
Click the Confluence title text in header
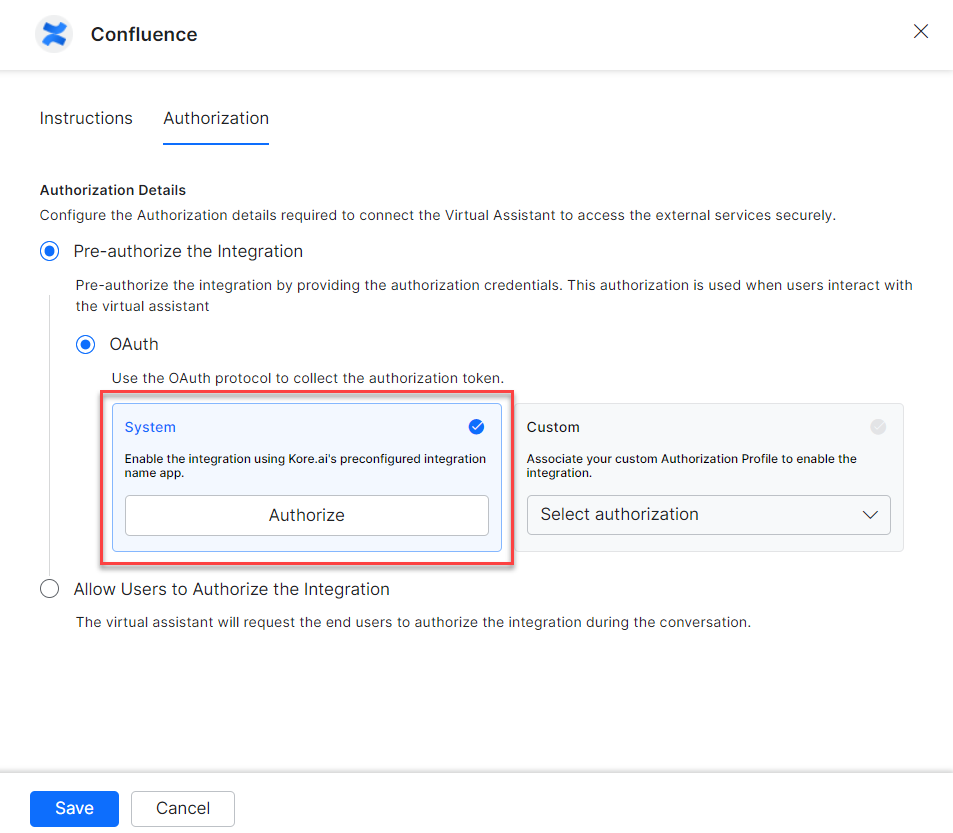point(144,34)
